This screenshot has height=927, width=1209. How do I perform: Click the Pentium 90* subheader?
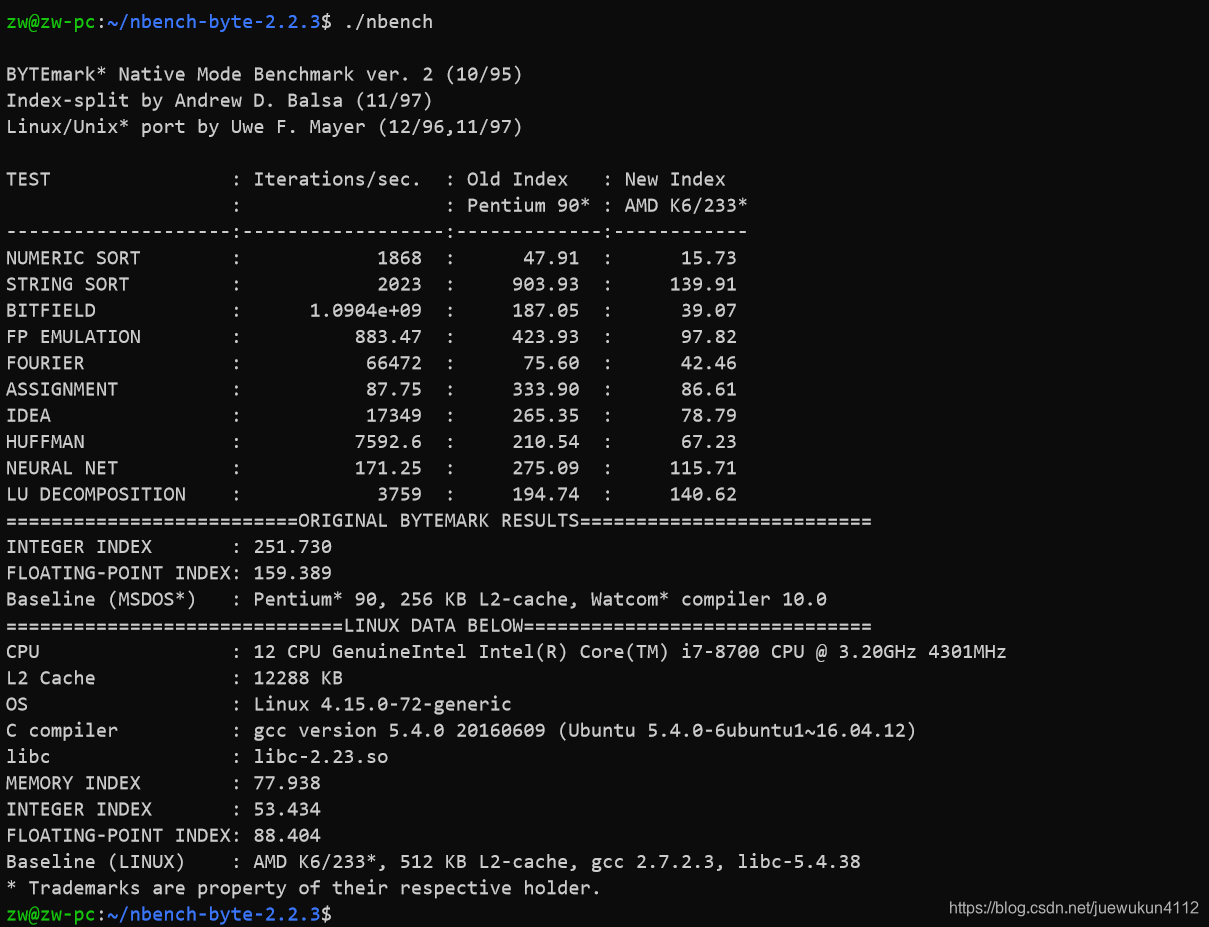click(528, 206)
